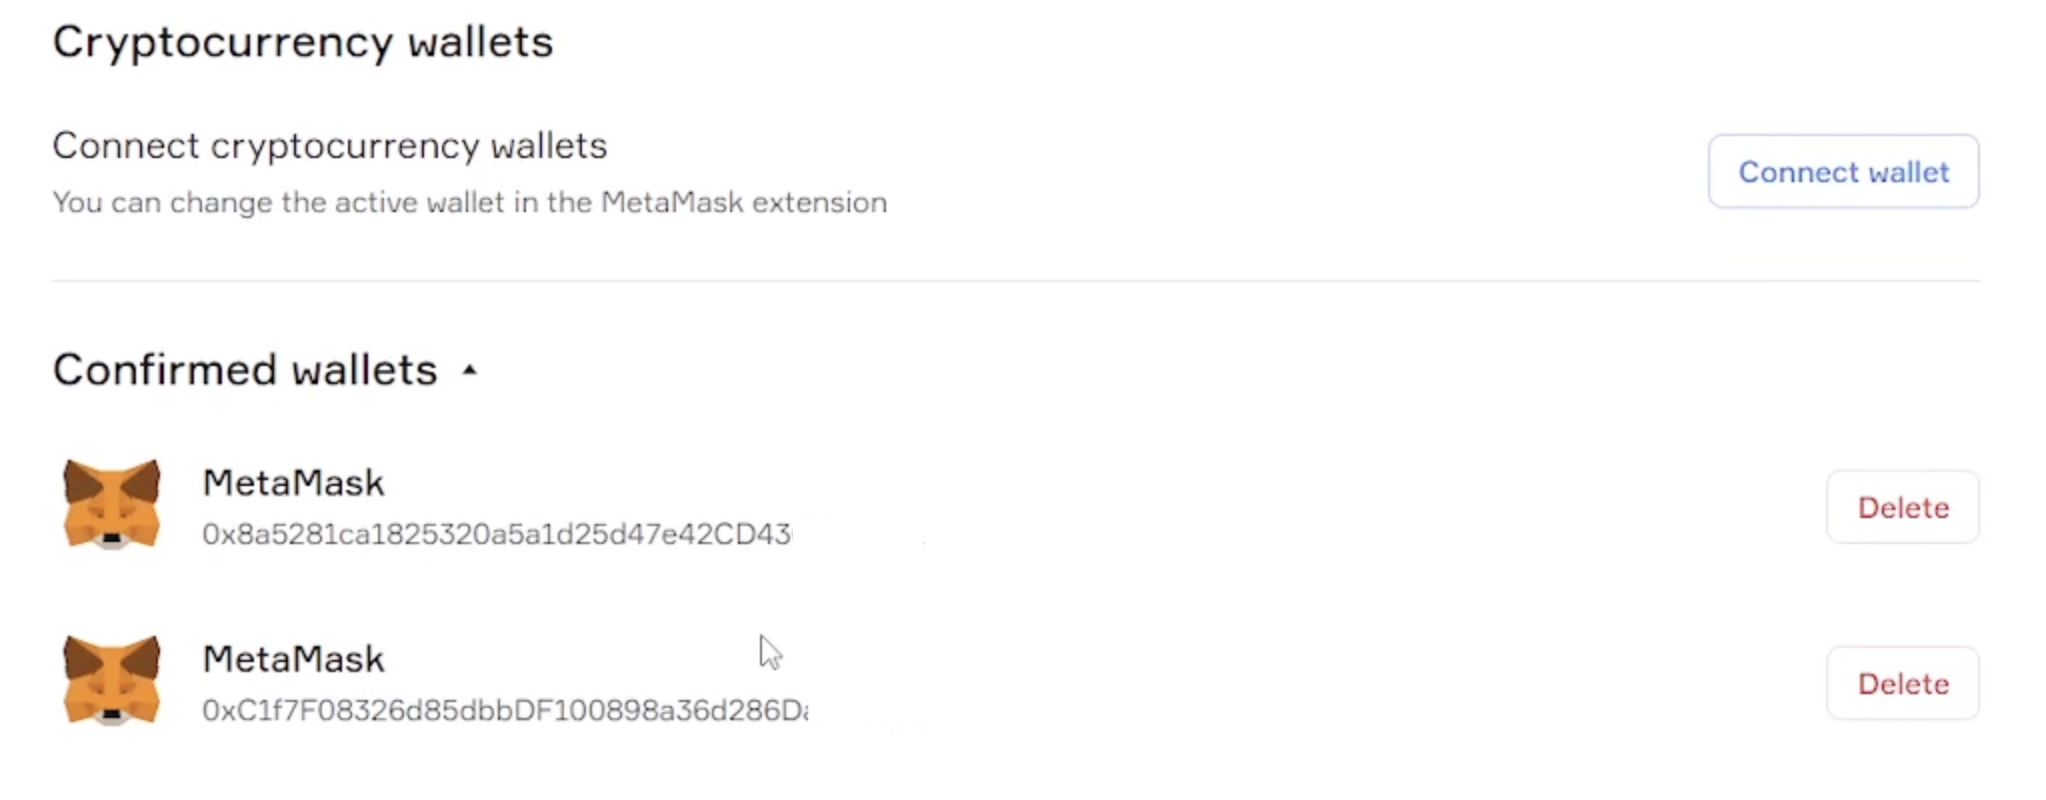This screenshot has width=2046, height=800.
Task: Click the MetaMask name above the 0x8a5281 address
Action: point(293,483)
